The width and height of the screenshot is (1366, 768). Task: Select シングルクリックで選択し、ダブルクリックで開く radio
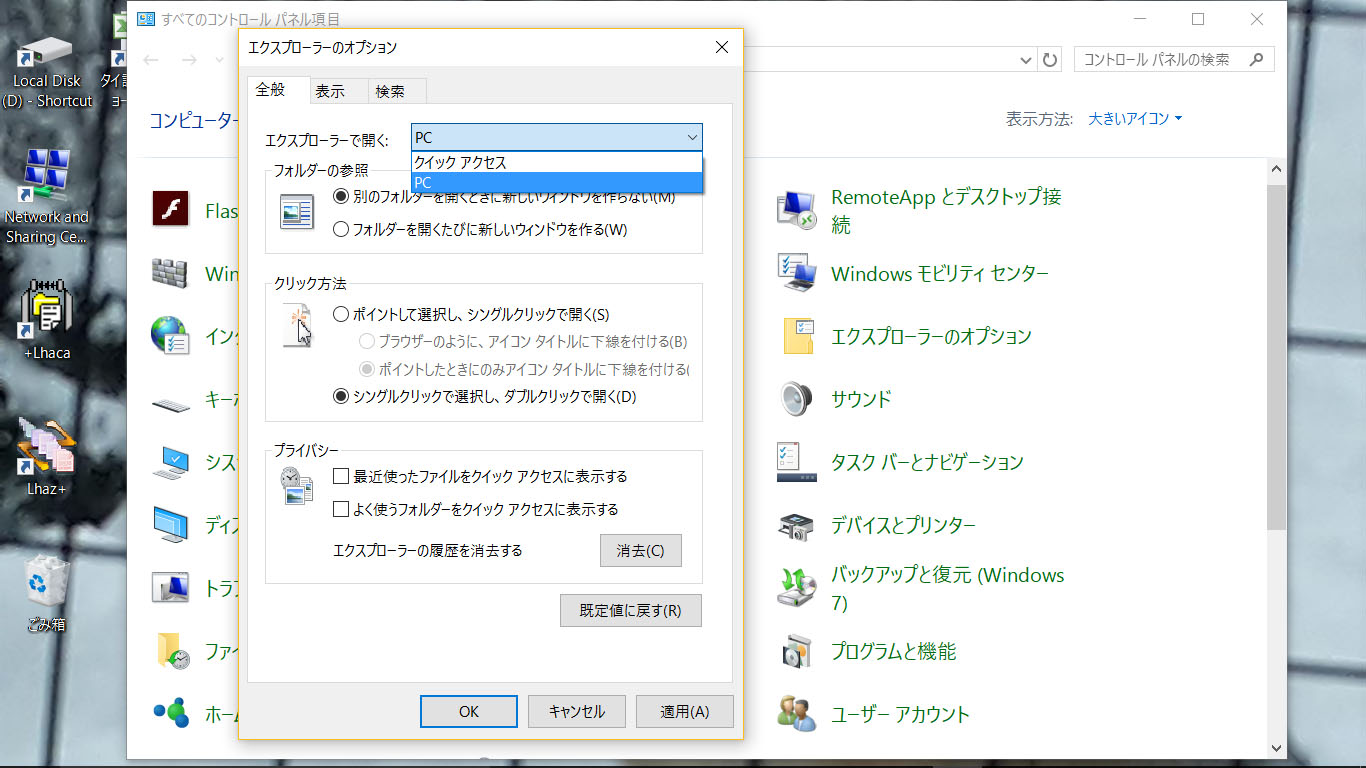pyautogui.click(x=341, y=396)
